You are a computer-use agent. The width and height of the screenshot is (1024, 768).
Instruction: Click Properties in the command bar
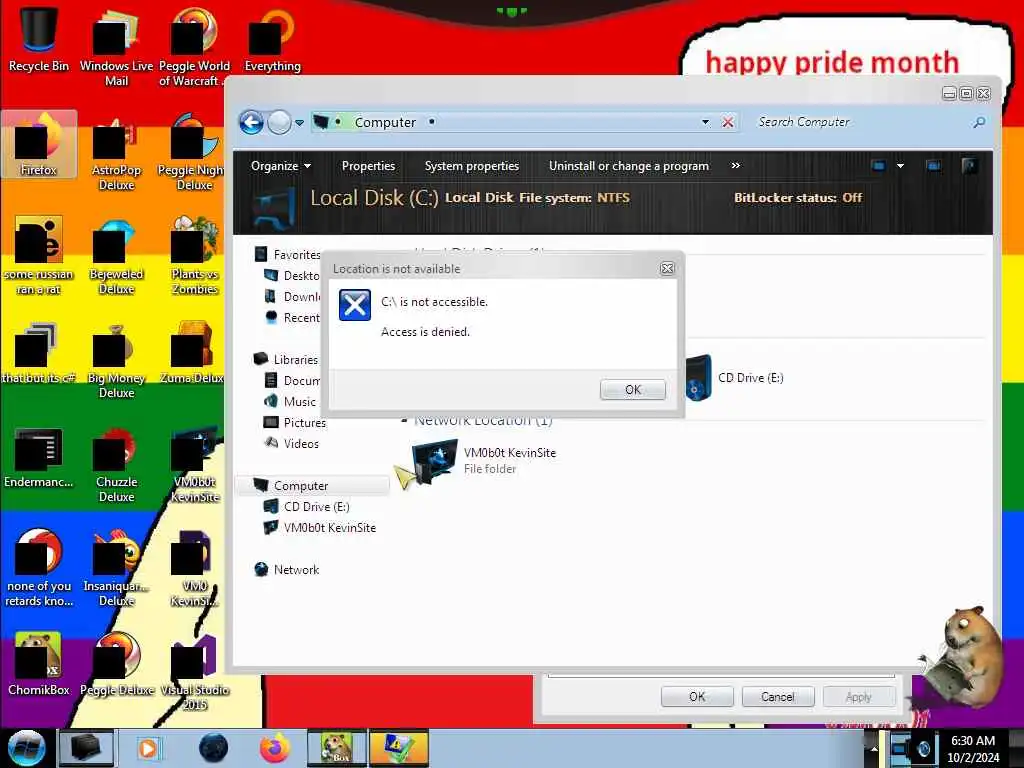pyautogui.click(x=368, y=166)
